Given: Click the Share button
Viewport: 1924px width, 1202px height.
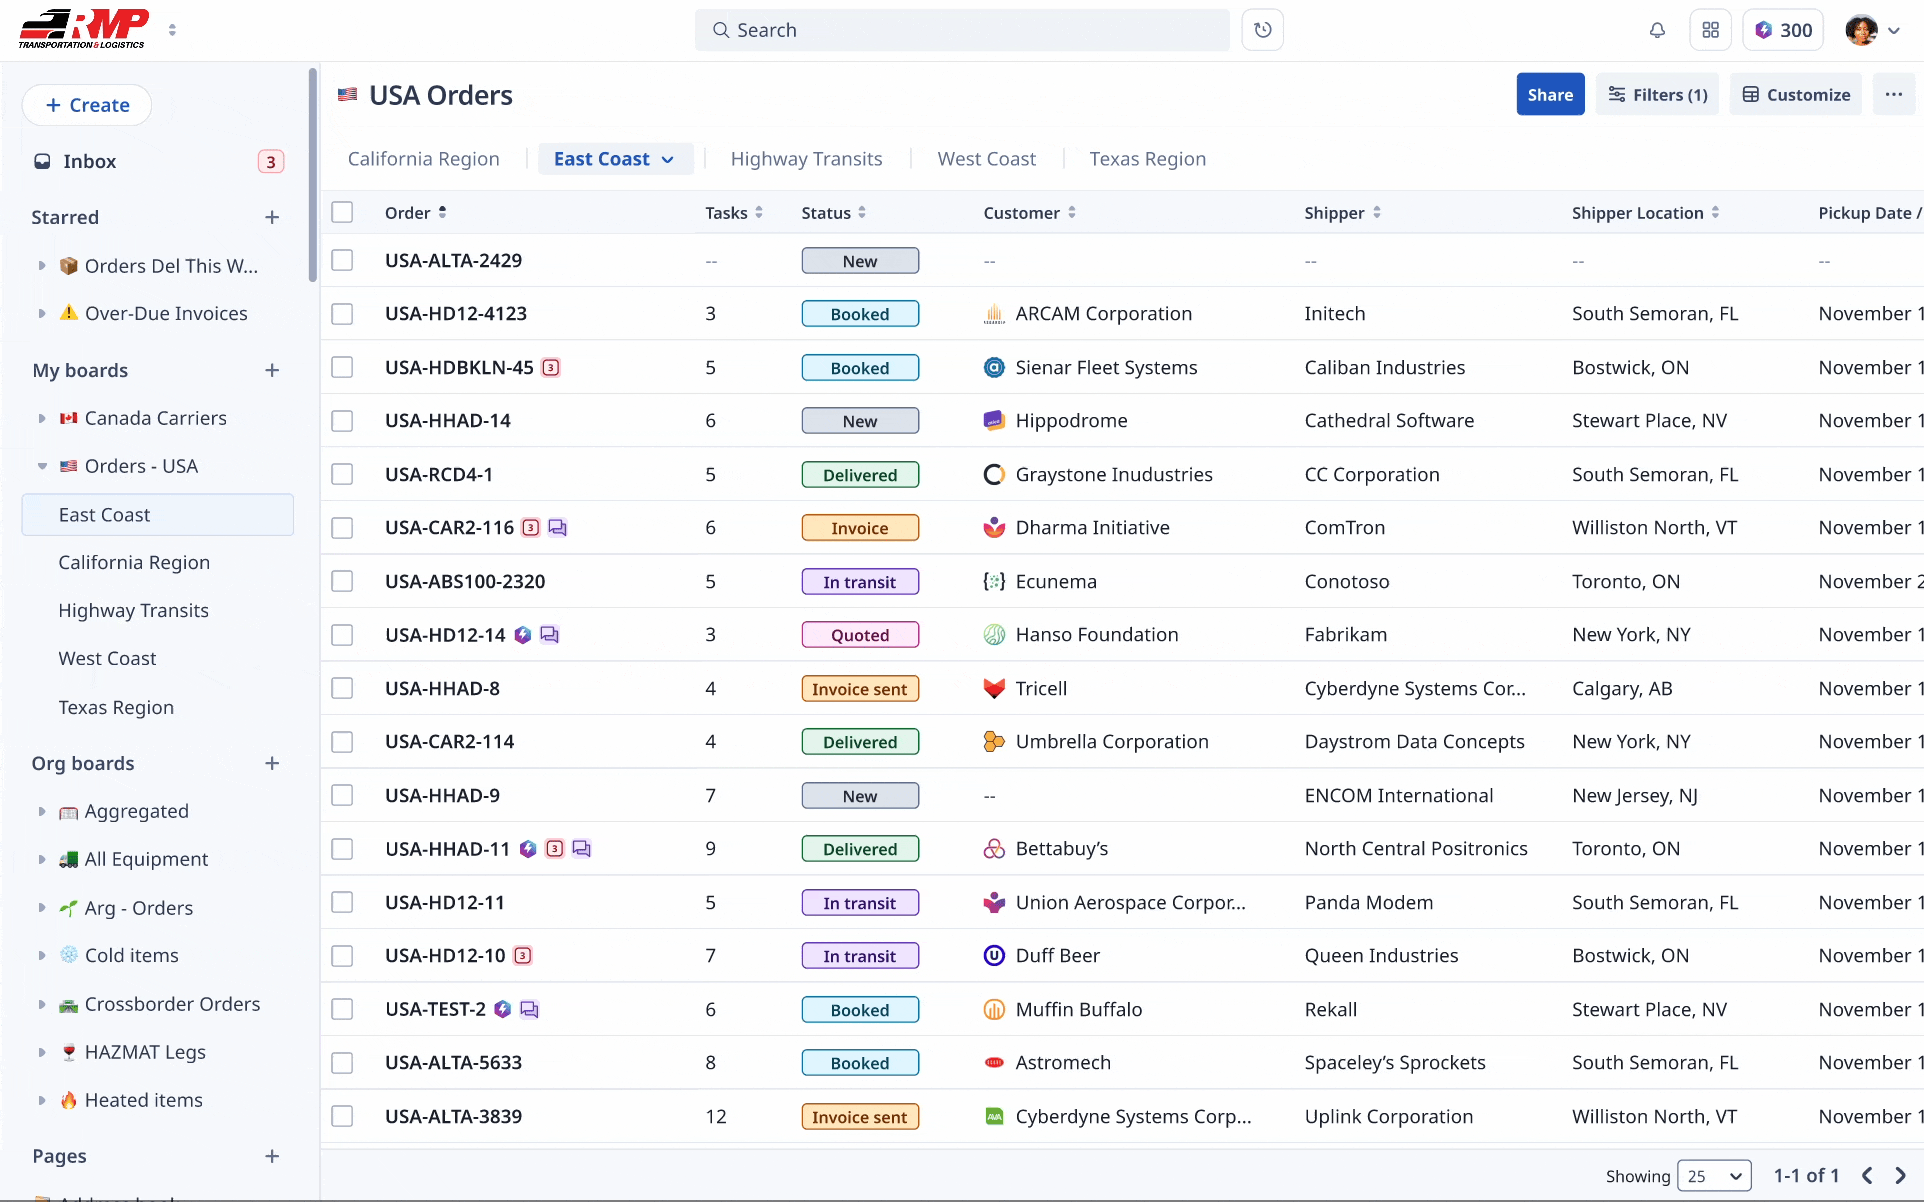Looking at the screenshot, I should (1550, 94).
